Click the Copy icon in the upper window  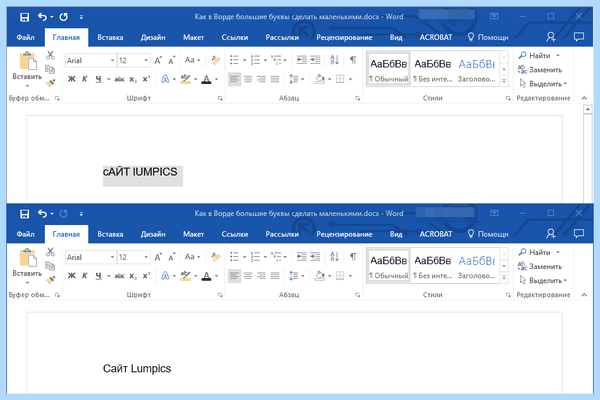50,69
